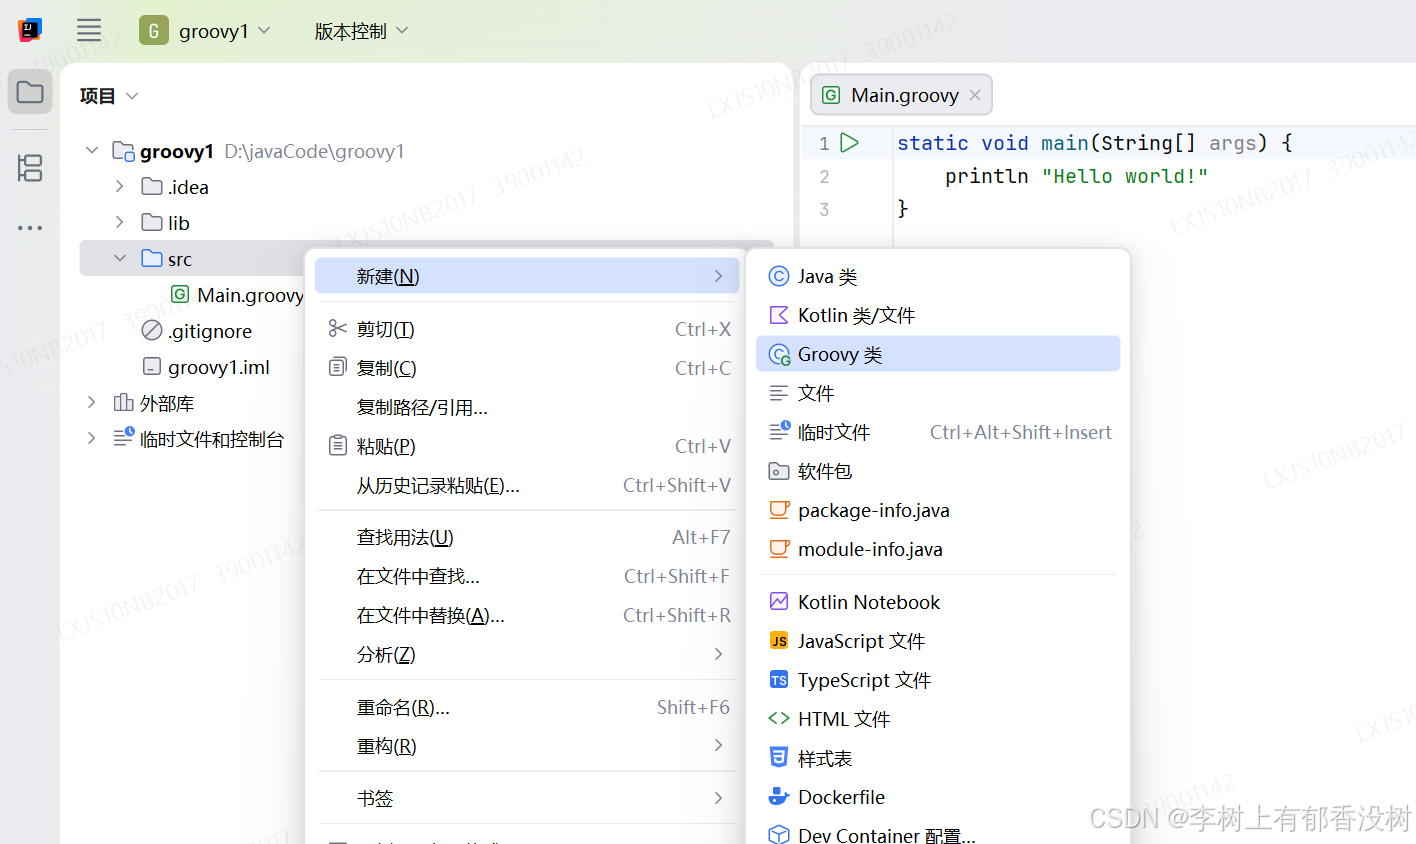Image resolution: width=1416 pixels, height=844 pixels.
Task: Open the IntelliJ IDEA logo icon
Action: pos(30,30)
